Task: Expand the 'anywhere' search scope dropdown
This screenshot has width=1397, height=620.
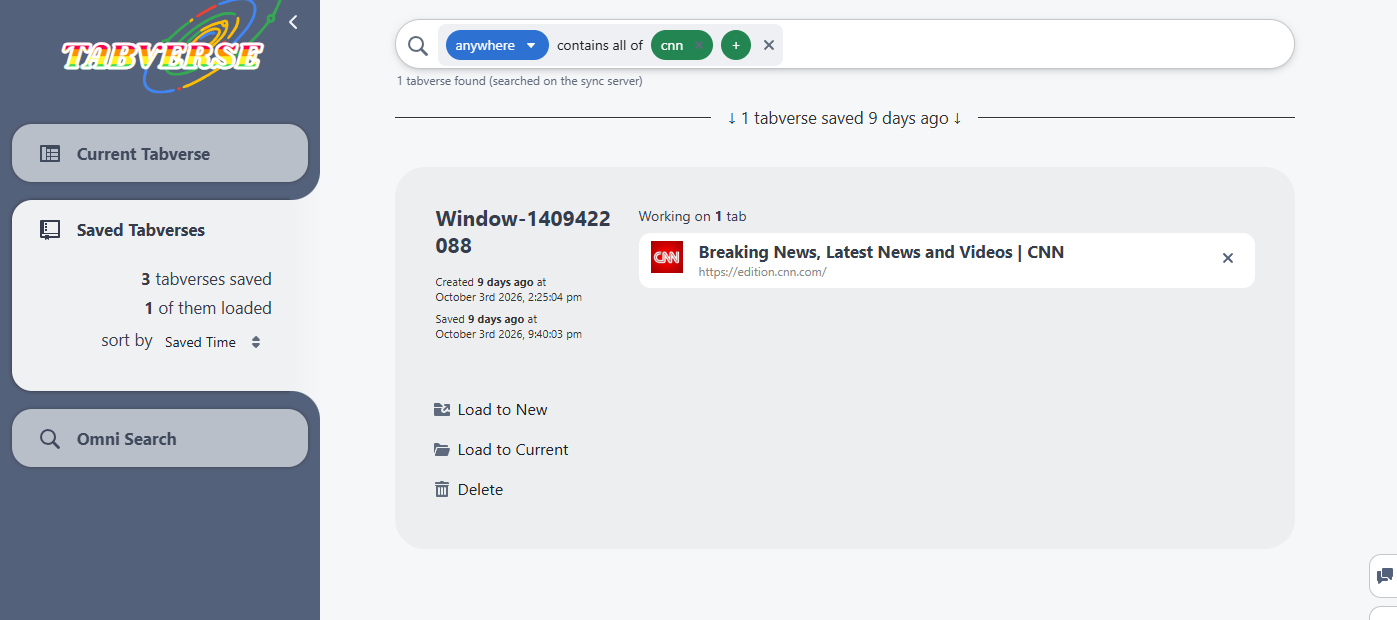Action: 497,45
